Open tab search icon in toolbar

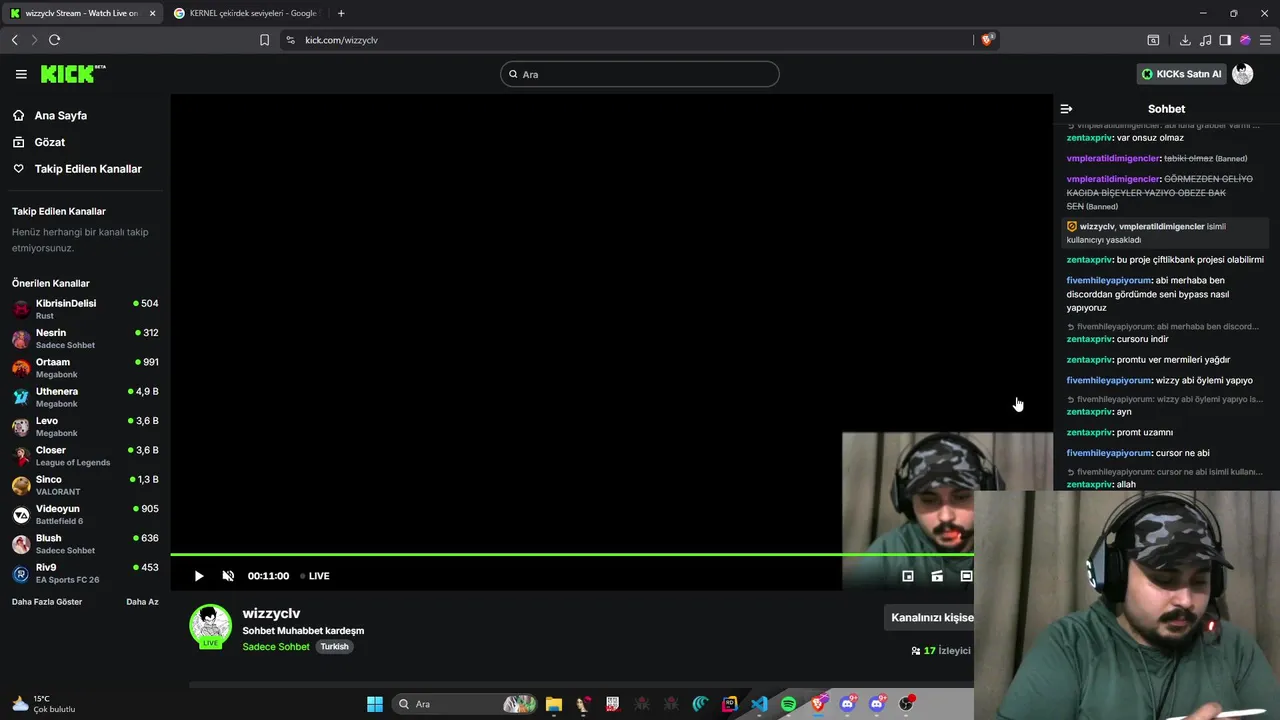(x=1153, y=40)
